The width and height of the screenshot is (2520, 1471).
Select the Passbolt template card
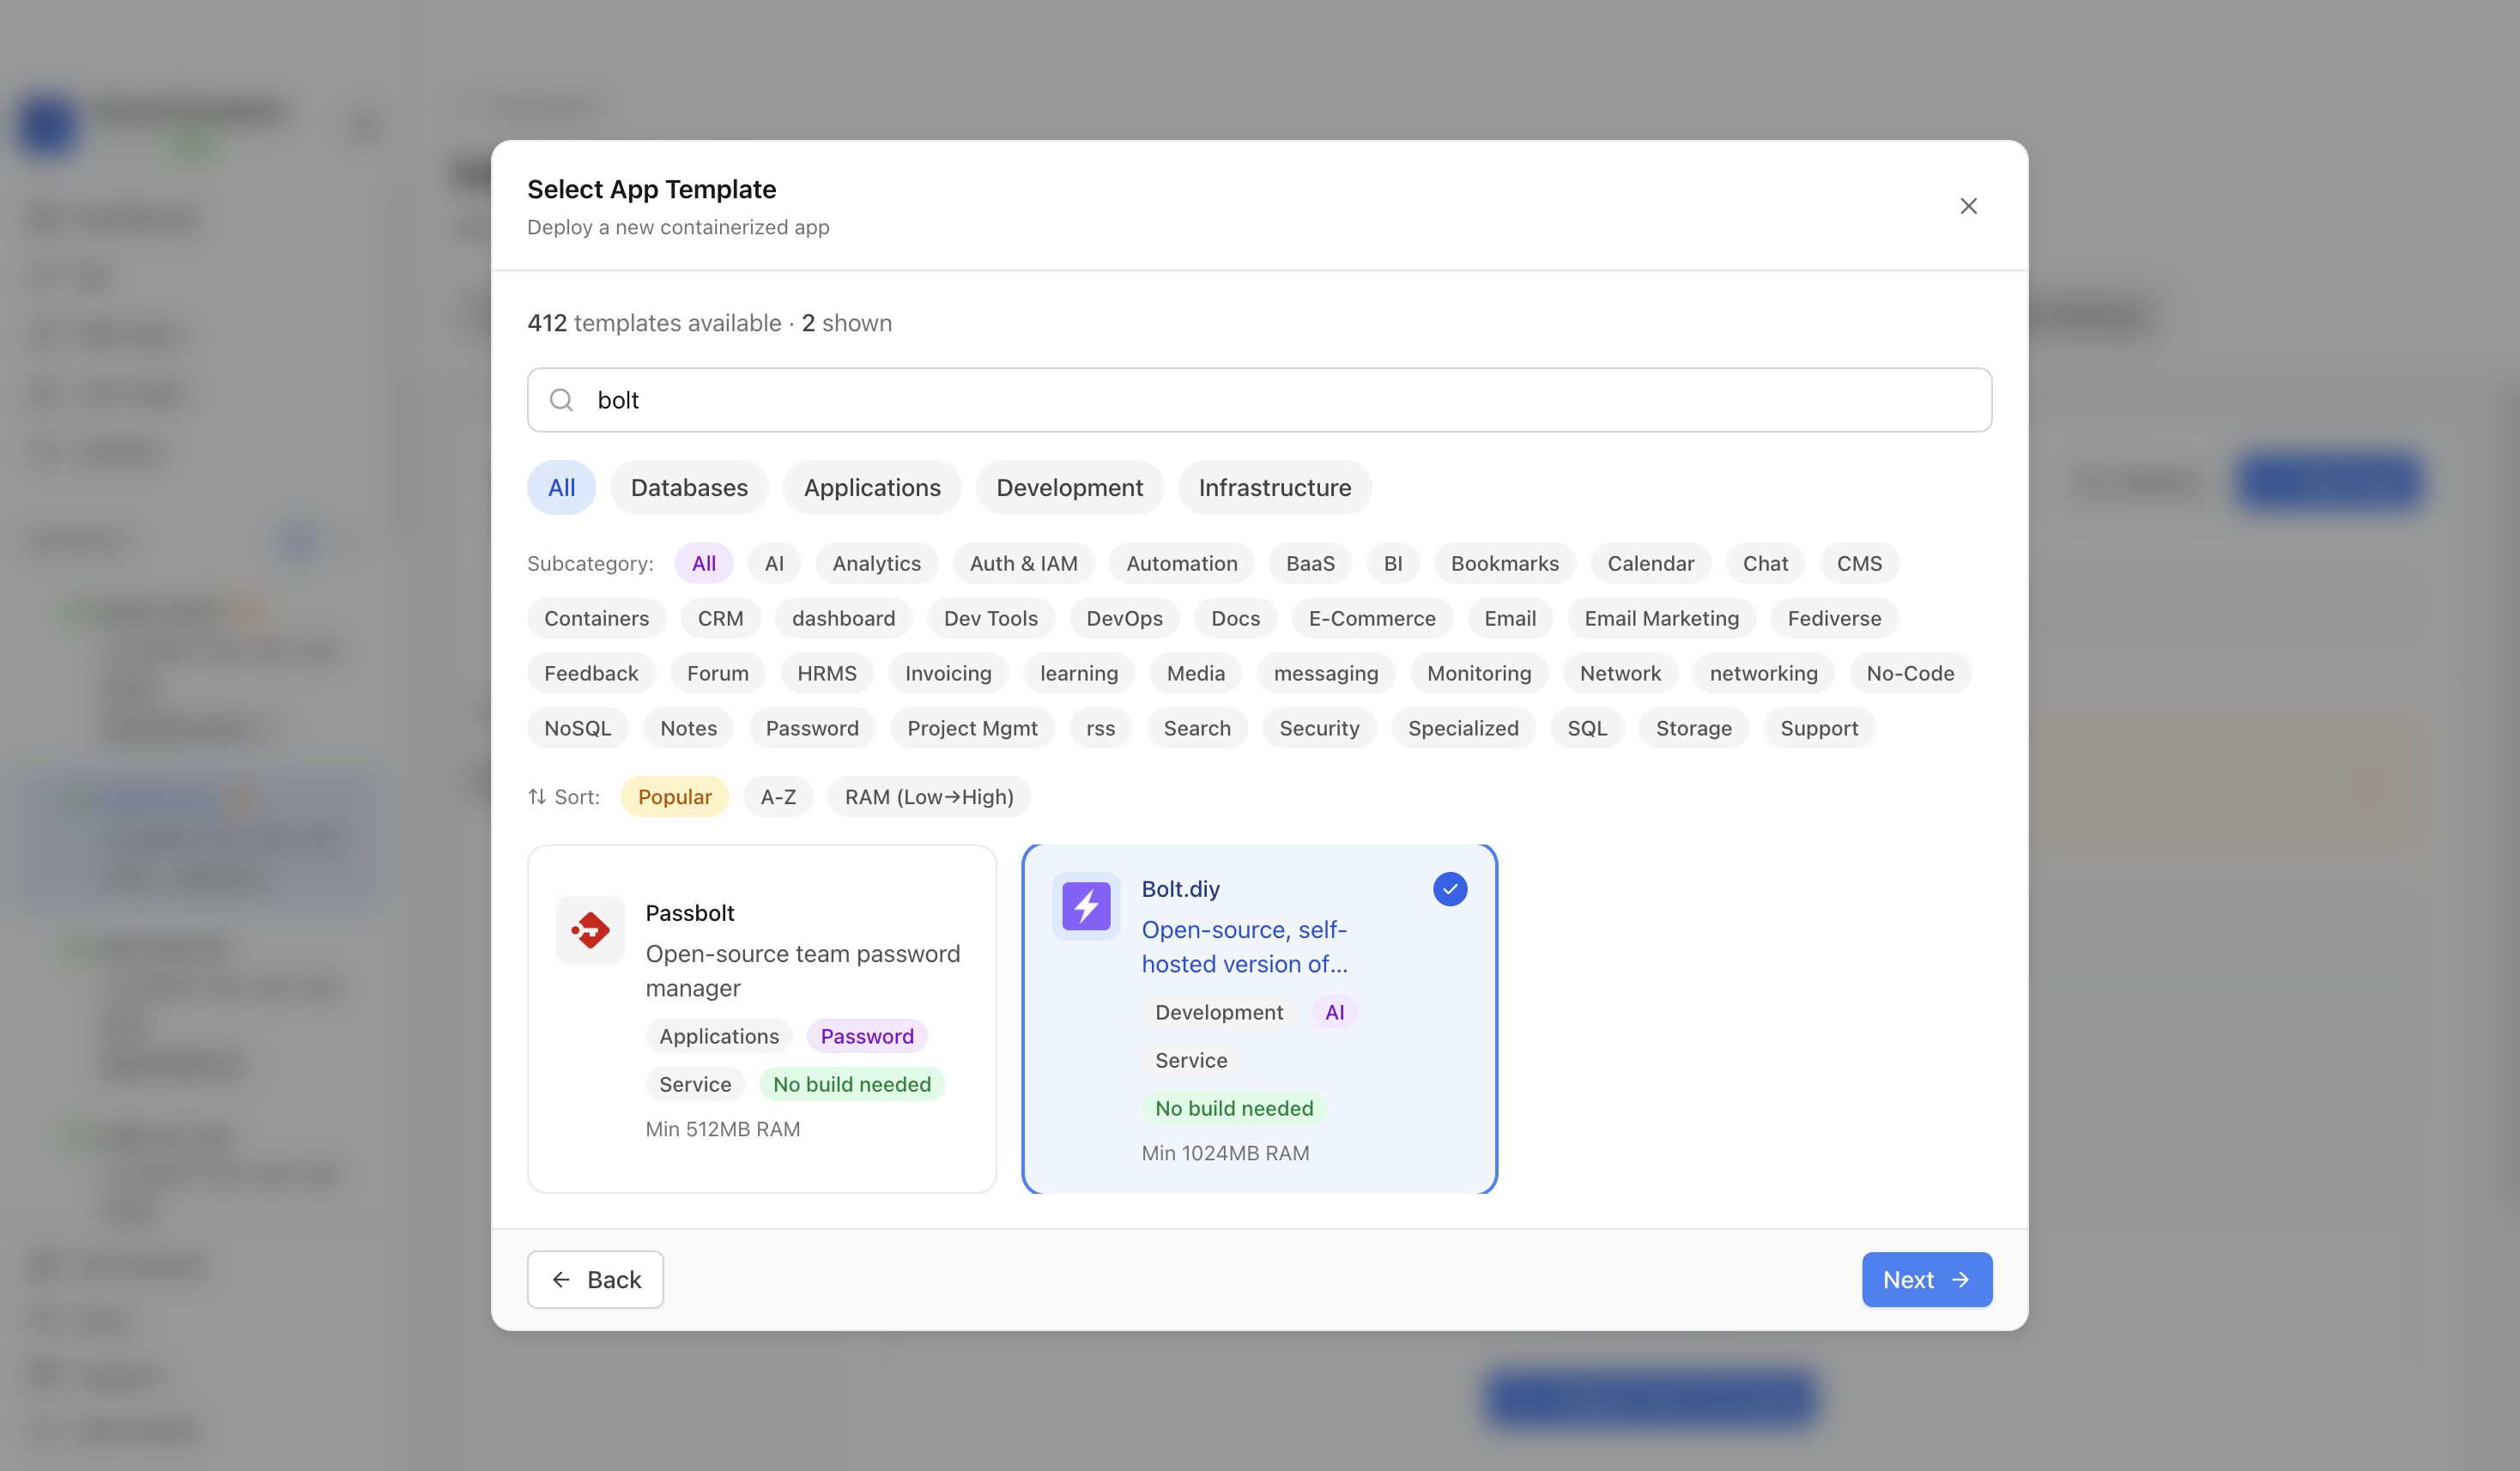point(762,1019)
